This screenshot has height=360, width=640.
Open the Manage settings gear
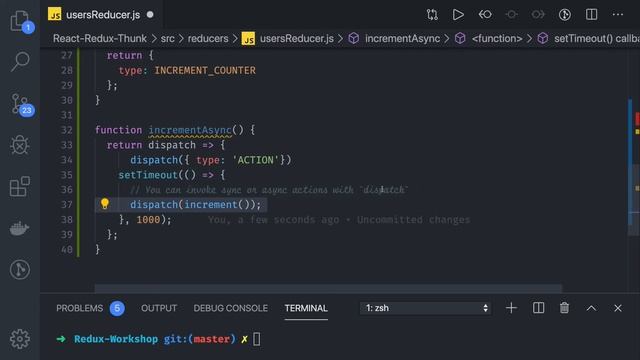point(20,339)
